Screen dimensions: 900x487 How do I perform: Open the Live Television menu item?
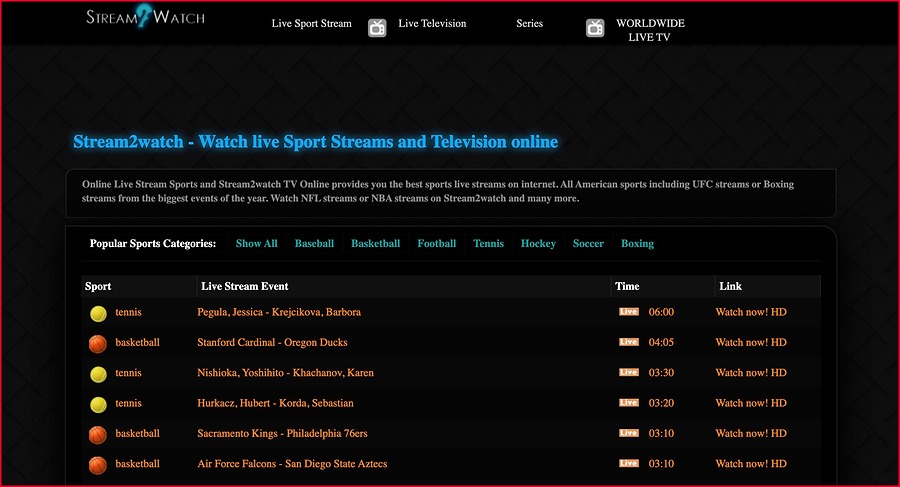tap(432, 24)
